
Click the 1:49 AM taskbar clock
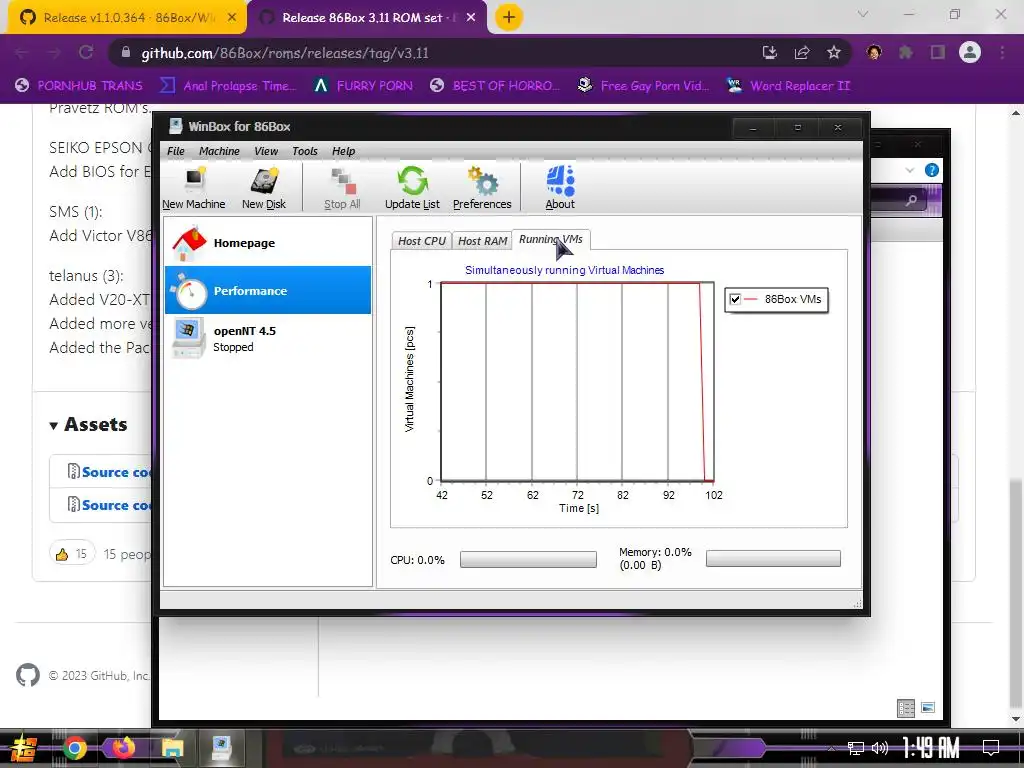tap(931, 747)
